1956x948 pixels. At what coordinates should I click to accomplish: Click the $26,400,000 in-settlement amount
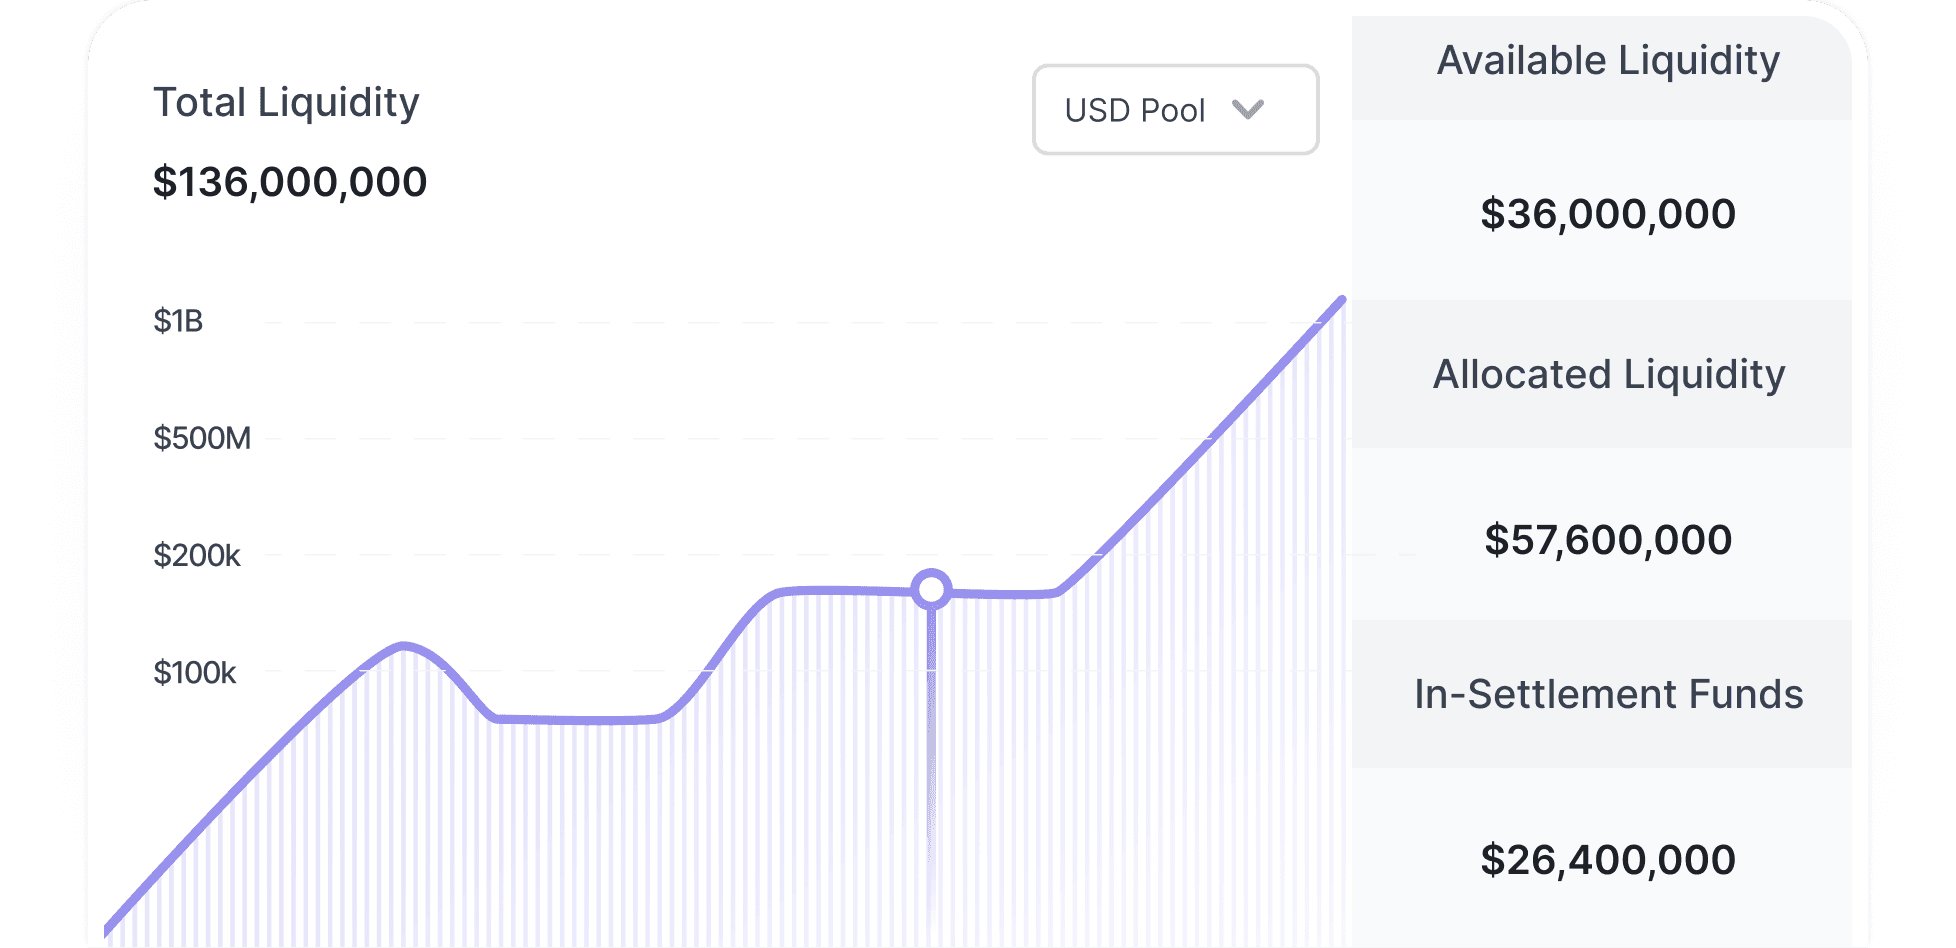coord(1608,859)
